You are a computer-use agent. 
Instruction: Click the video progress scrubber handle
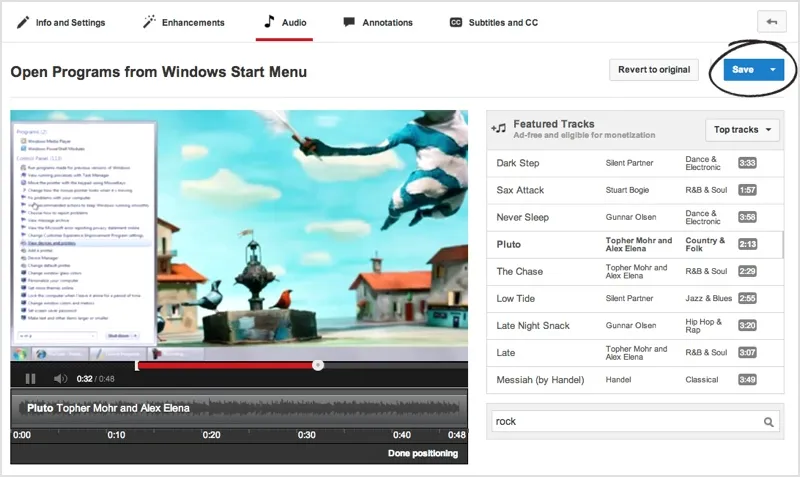(x=318, y=365)
